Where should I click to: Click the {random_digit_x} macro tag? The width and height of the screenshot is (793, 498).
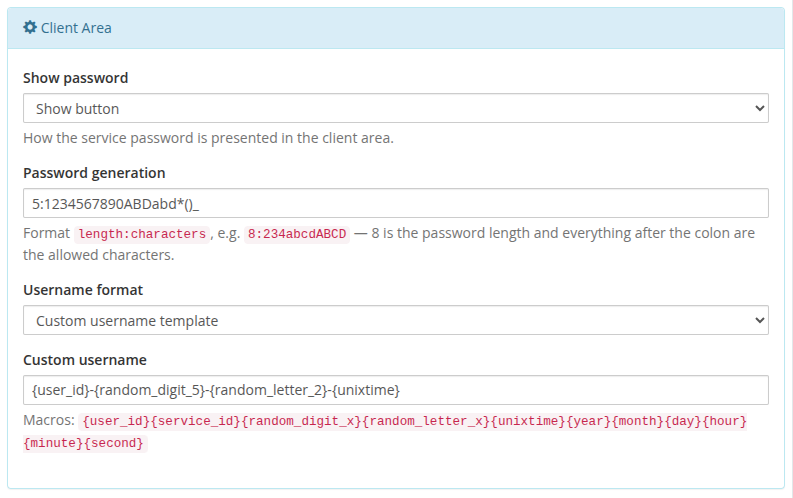pos(301,421)
